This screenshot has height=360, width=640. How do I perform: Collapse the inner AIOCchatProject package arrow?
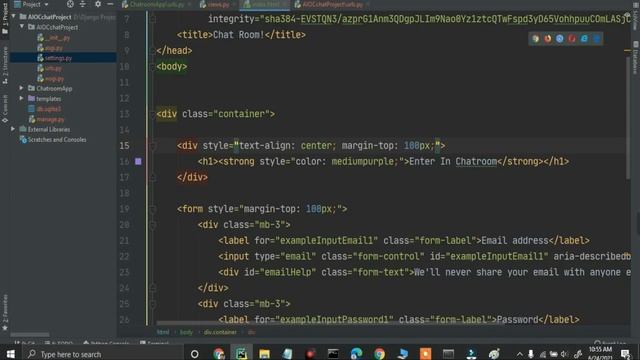(22, 27)
